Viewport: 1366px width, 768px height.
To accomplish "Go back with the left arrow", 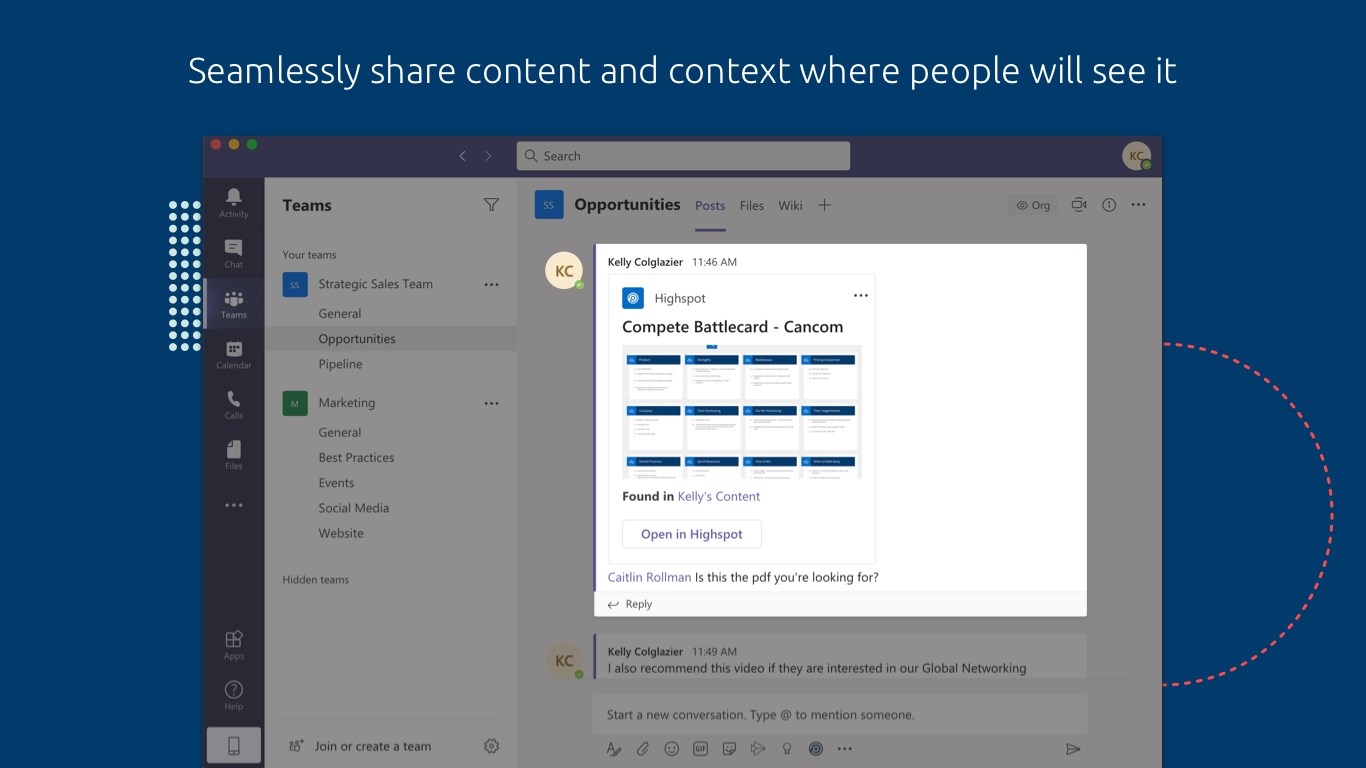I will [x=462, y=156].
